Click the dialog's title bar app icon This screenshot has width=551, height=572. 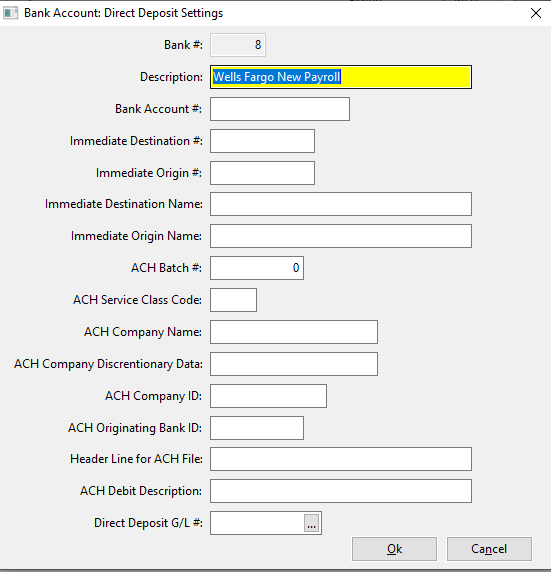click(x=10, y=13)
